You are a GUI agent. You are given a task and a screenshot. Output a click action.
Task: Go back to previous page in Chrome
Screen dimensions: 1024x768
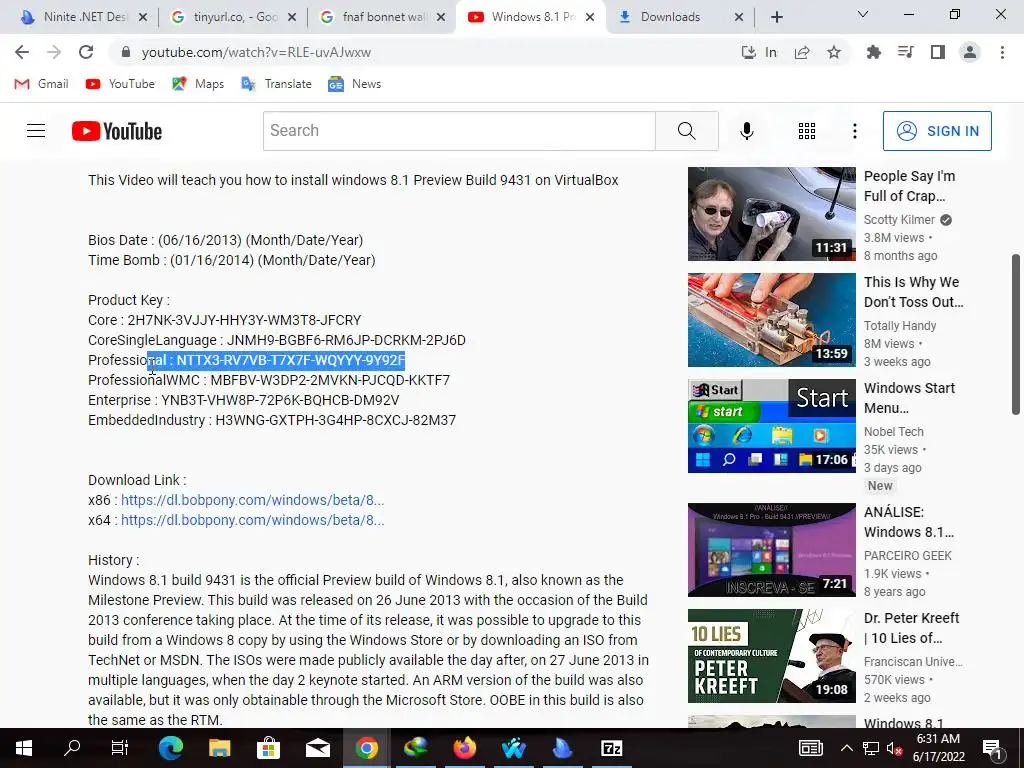[22, 52]
